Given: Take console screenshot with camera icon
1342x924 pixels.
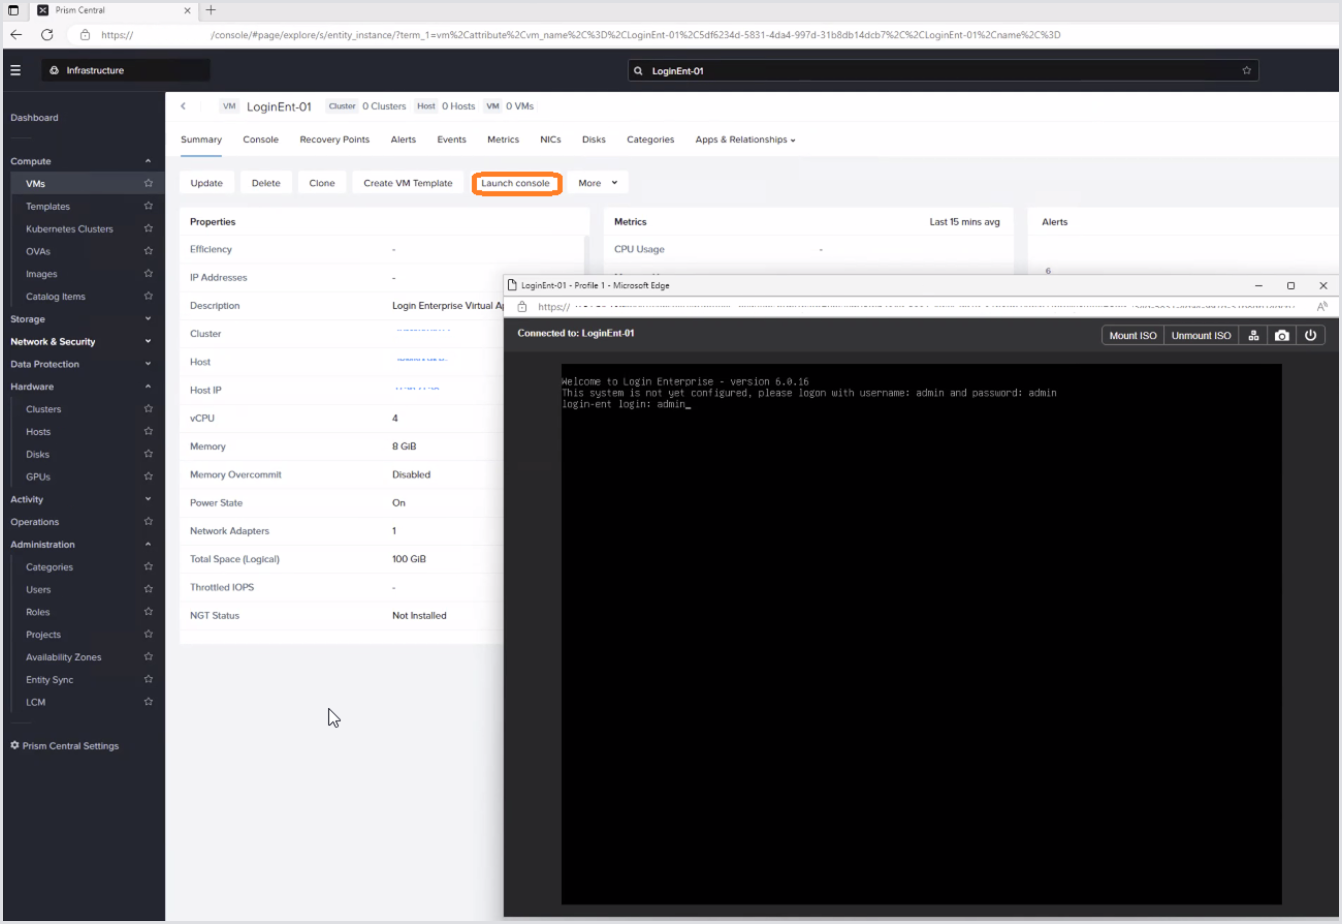Looking at the screenshot, I should click(x=1281, y=335).
